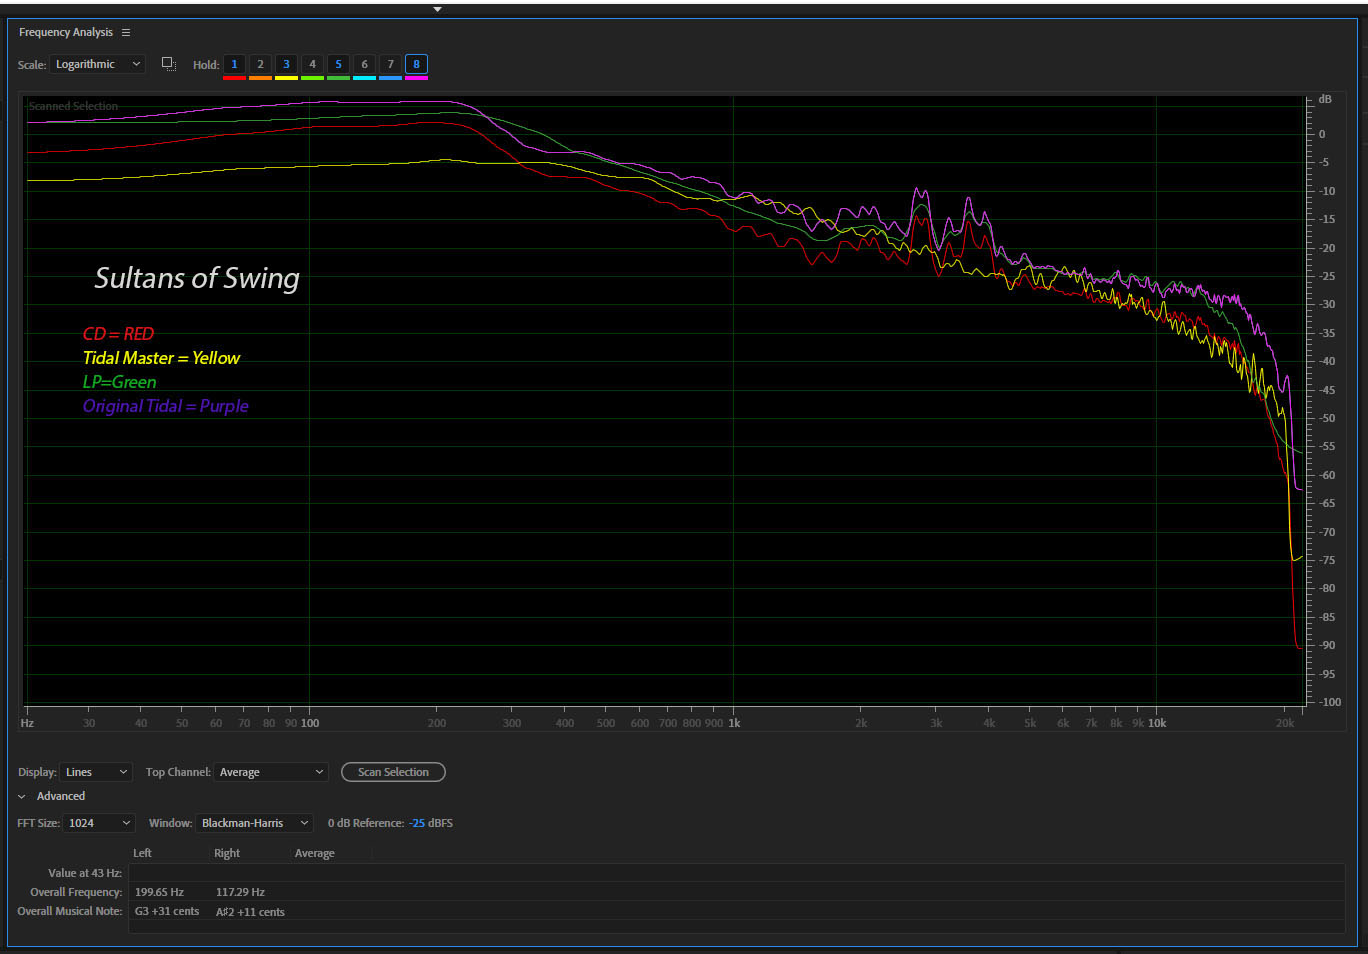Screen dimensions: 1368x954
Task: Click the Average column header
Action: 314,853
